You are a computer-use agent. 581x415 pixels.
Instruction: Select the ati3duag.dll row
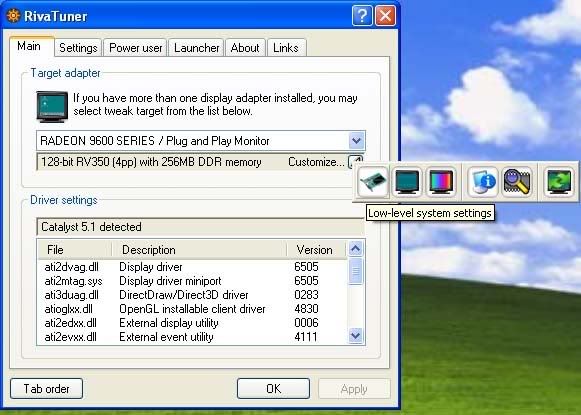[192, 295]
